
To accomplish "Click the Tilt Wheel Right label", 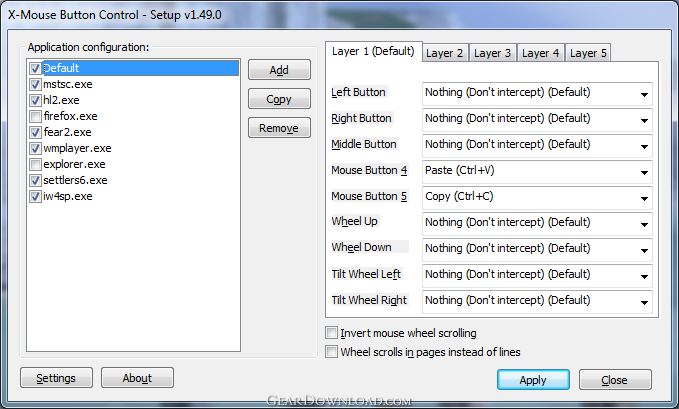I will tap(369, 300).
